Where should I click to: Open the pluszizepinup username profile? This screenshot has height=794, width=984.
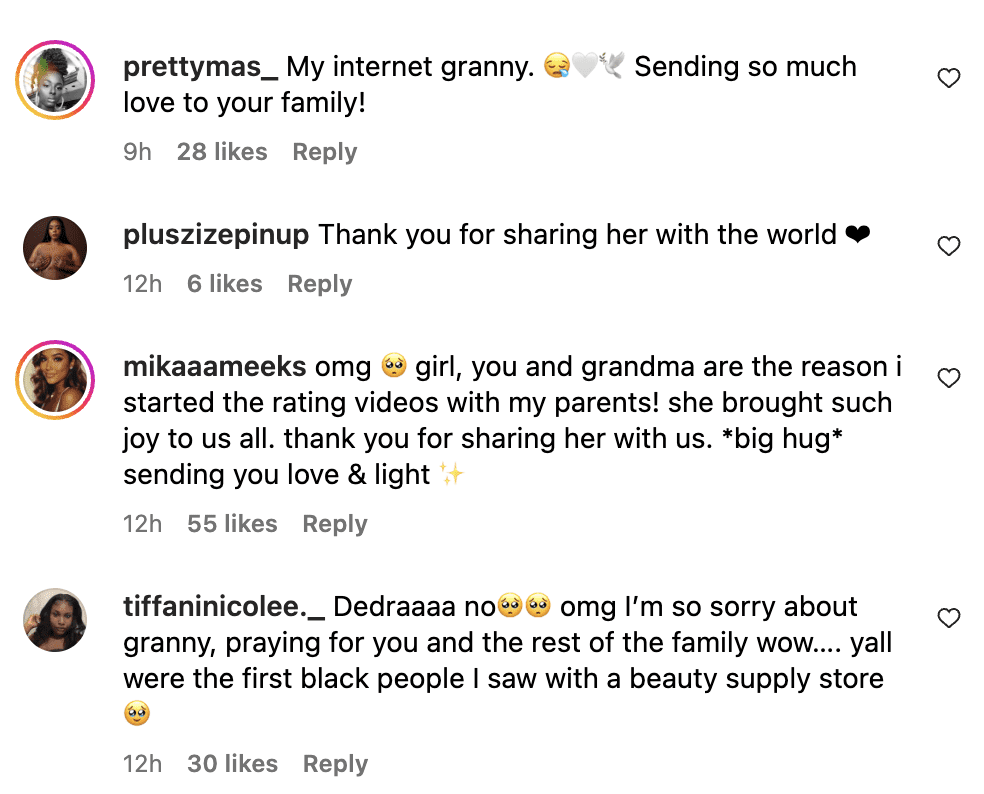click(215, 235)
